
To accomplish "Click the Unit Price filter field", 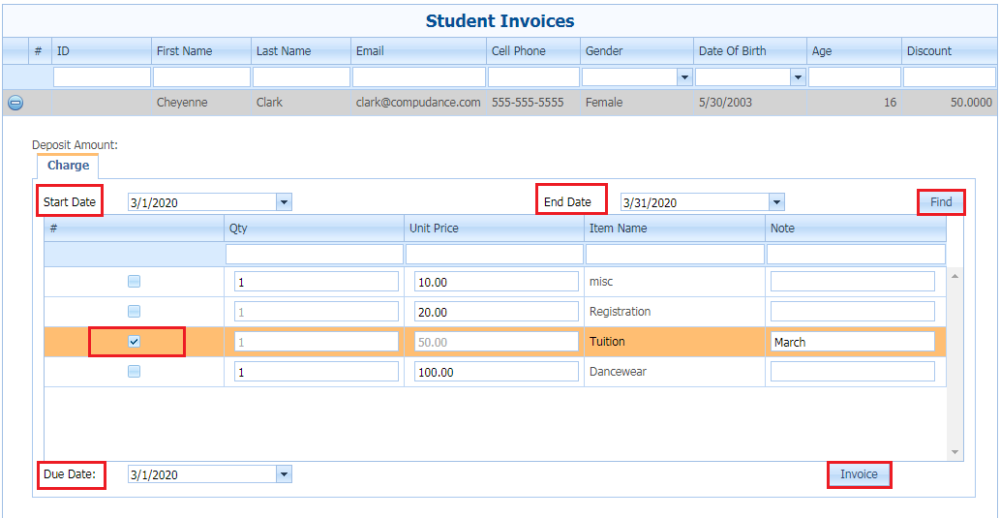I will point(494,254).
